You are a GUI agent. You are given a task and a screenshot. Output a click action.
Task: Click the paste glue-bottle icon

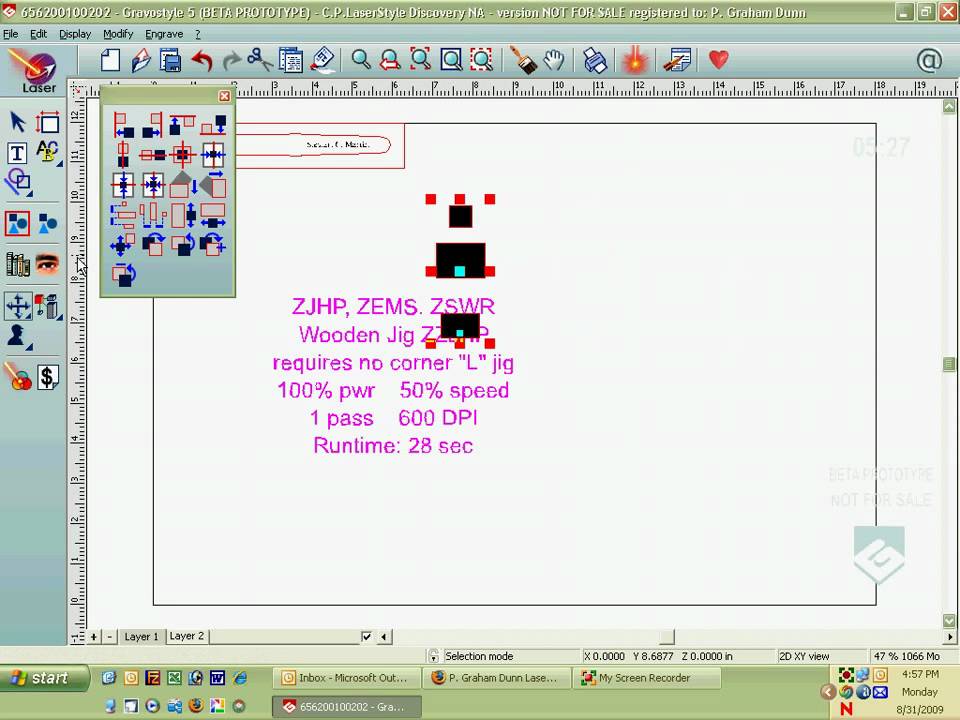pyautogui.click(x=322, y=60)
